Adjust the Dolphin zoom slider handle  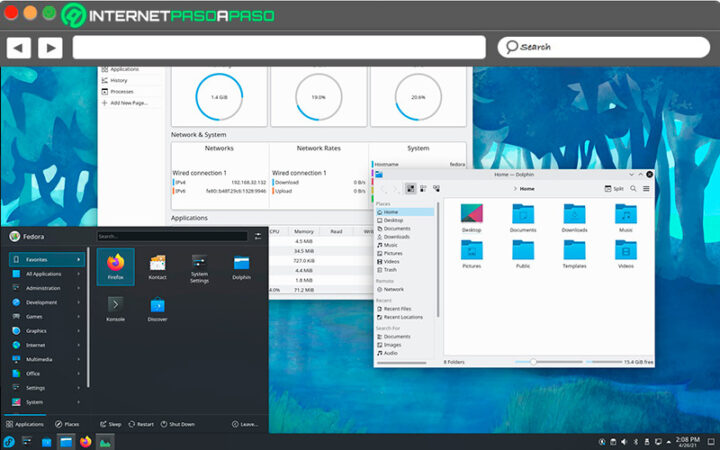[x=533, y=362]
